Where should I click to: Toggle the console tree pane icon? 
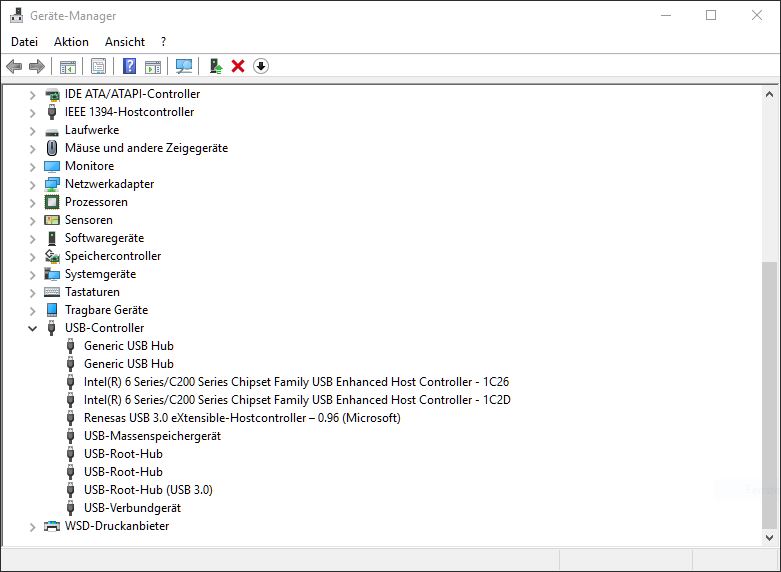(68, 66)
